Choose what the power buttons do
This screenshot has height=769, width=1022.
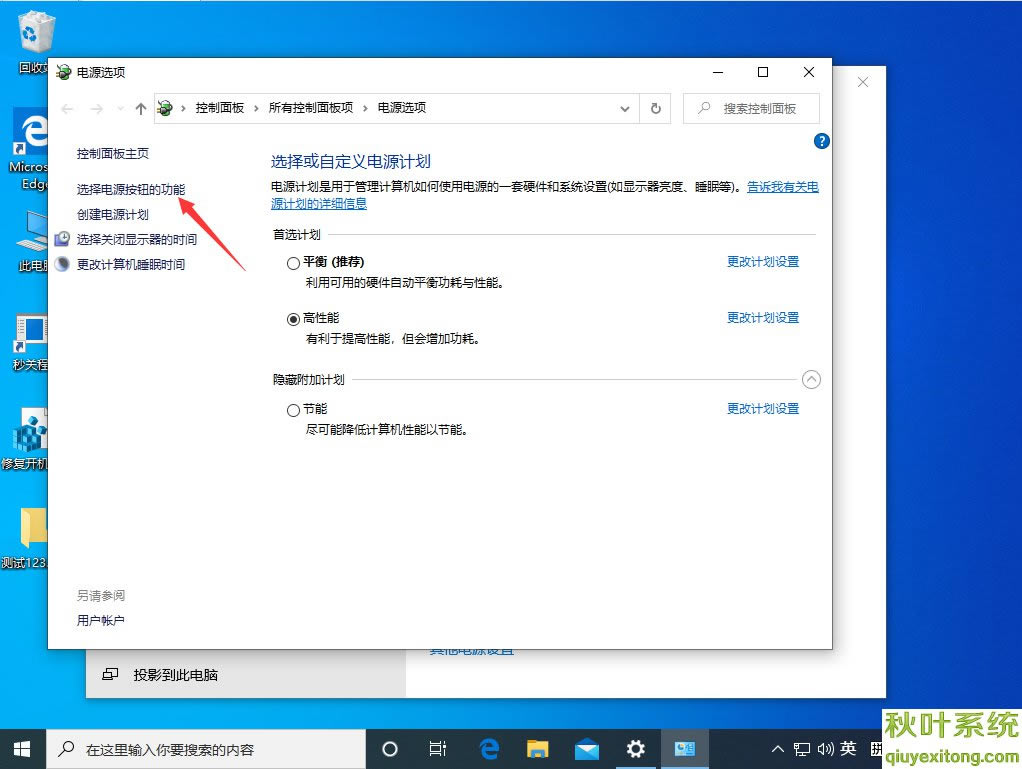(131, 189)
